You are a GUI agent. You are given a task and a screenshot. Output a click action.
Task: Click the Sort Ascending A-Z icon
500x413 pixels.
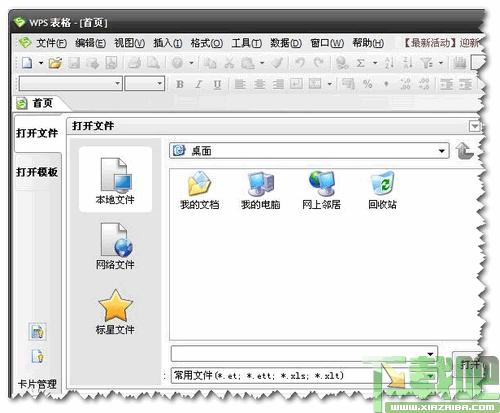[x=389, y=63]
